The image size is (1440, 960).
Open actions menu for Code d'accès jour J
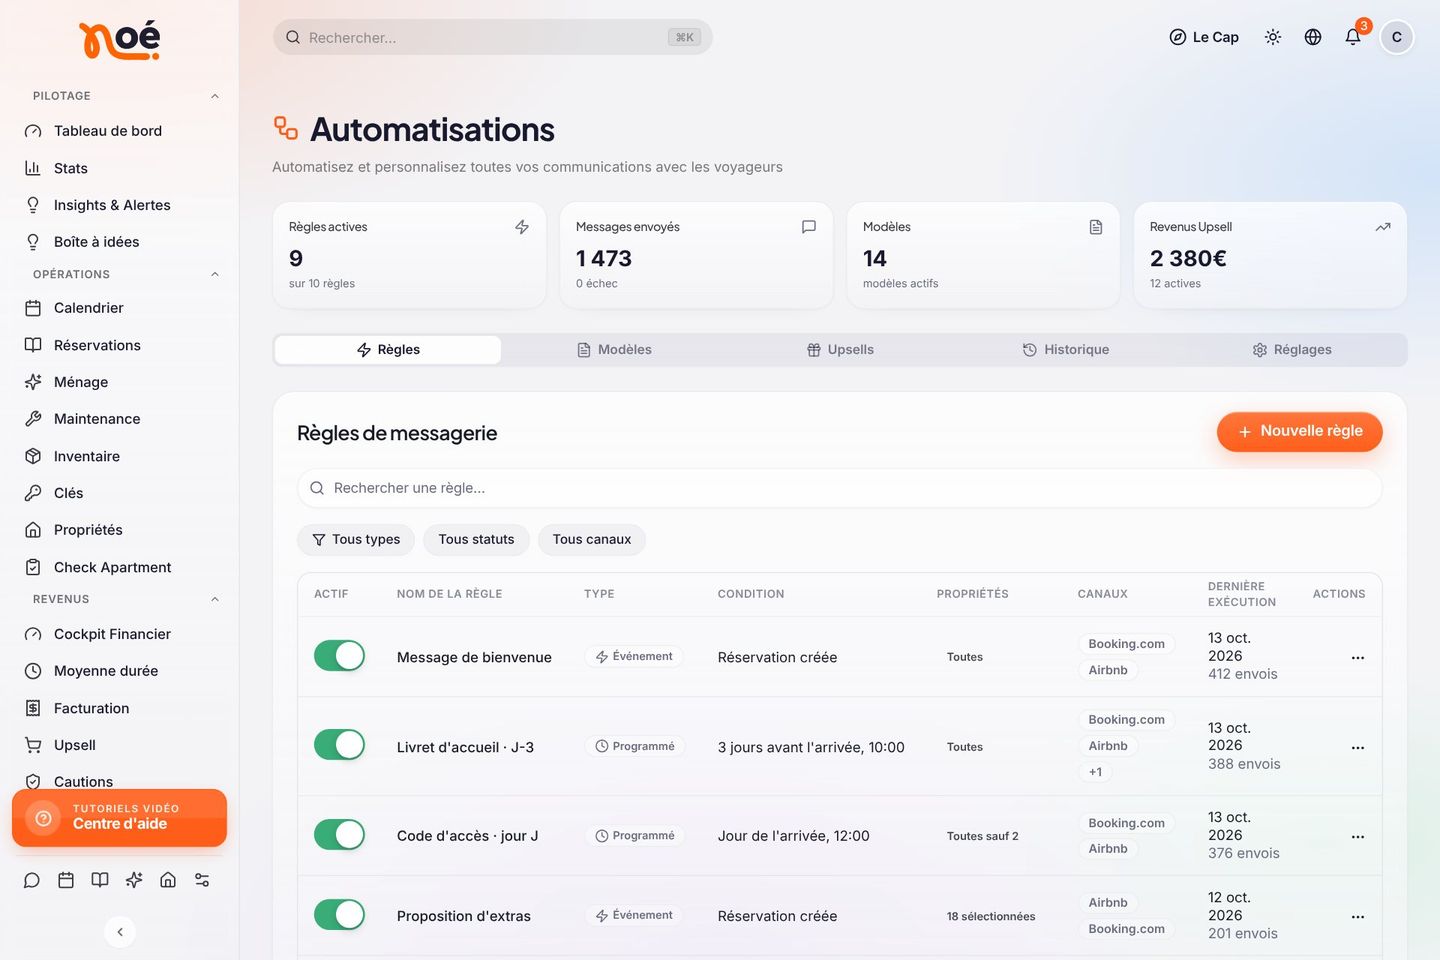[x=1358, y=836]
